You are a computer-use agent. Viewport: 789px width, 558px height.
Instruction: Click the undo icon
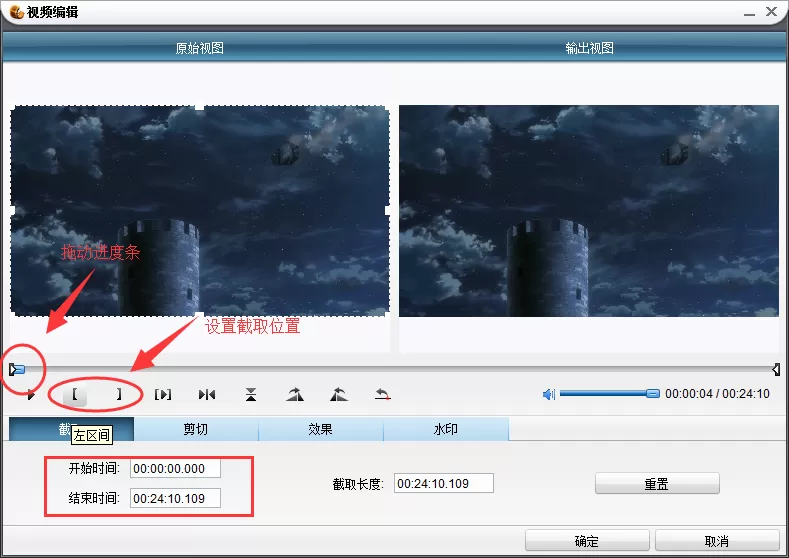tap(382, 394)
